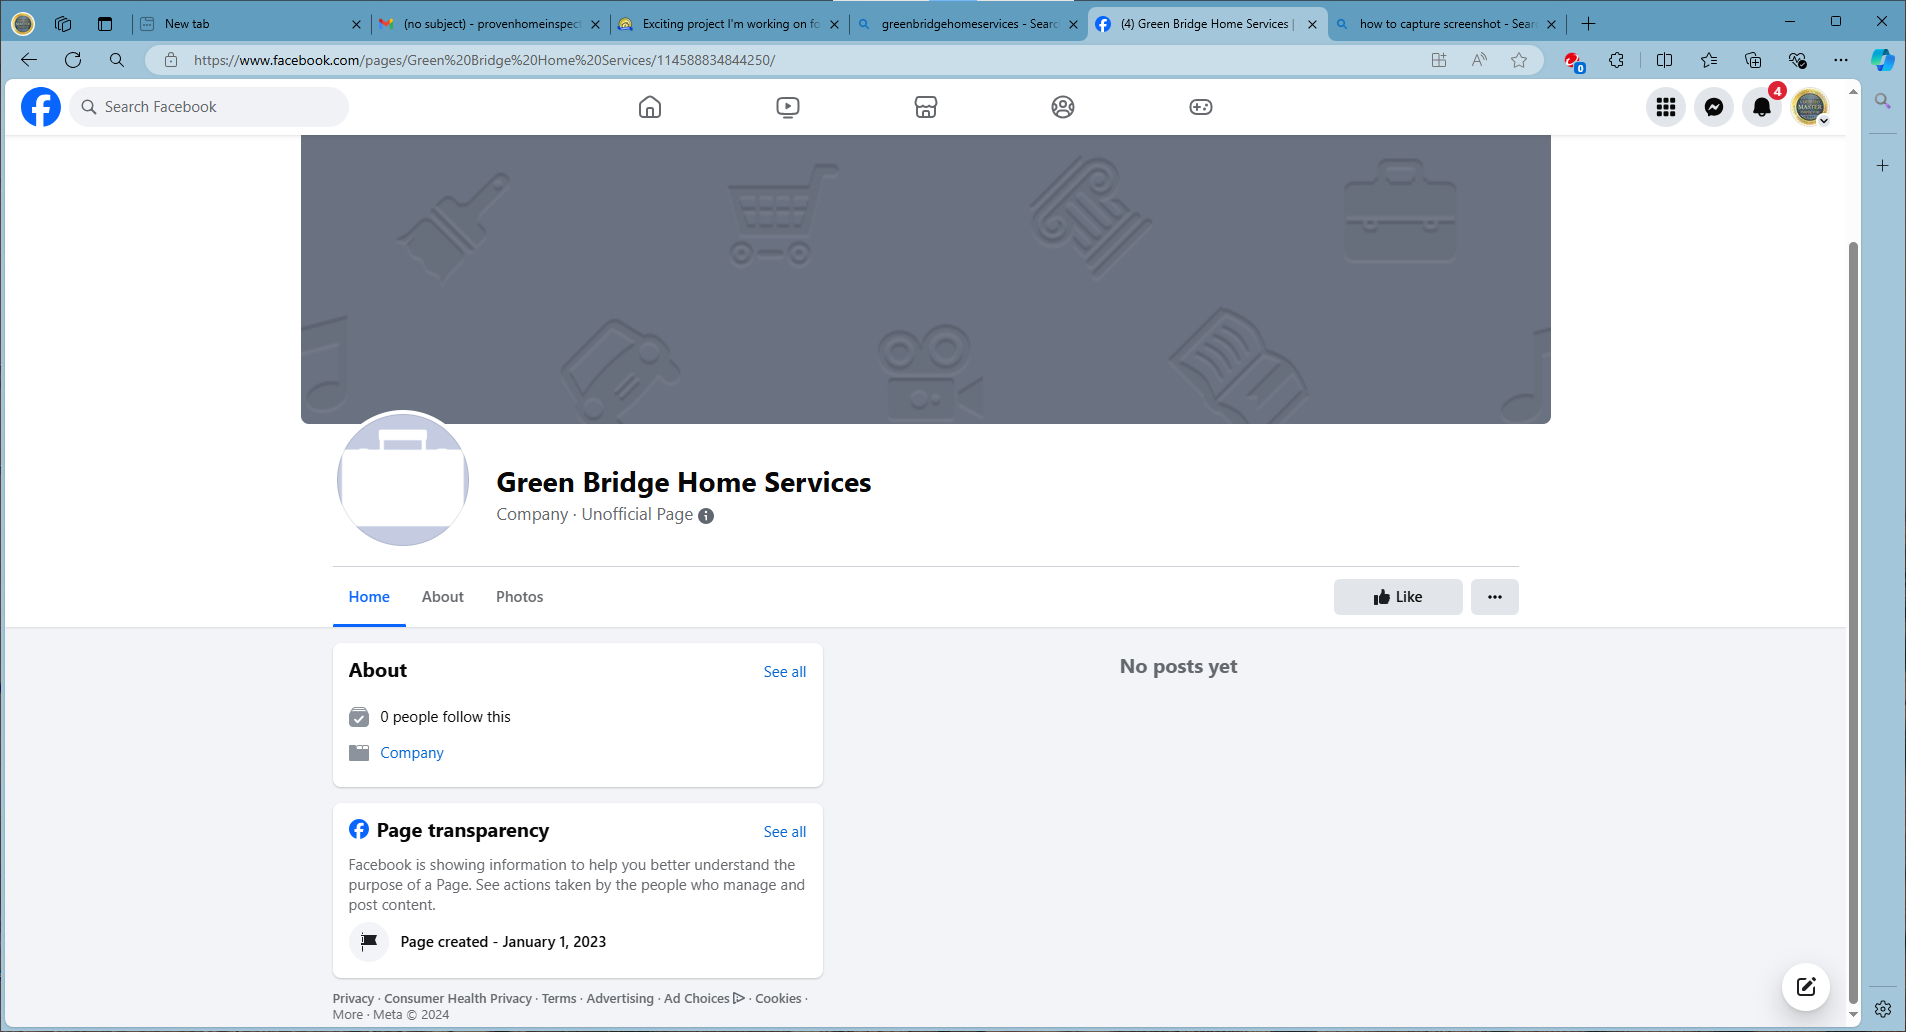Click the browser toolbar search icon
1906x1032 pixels.
tap(117, 60)
